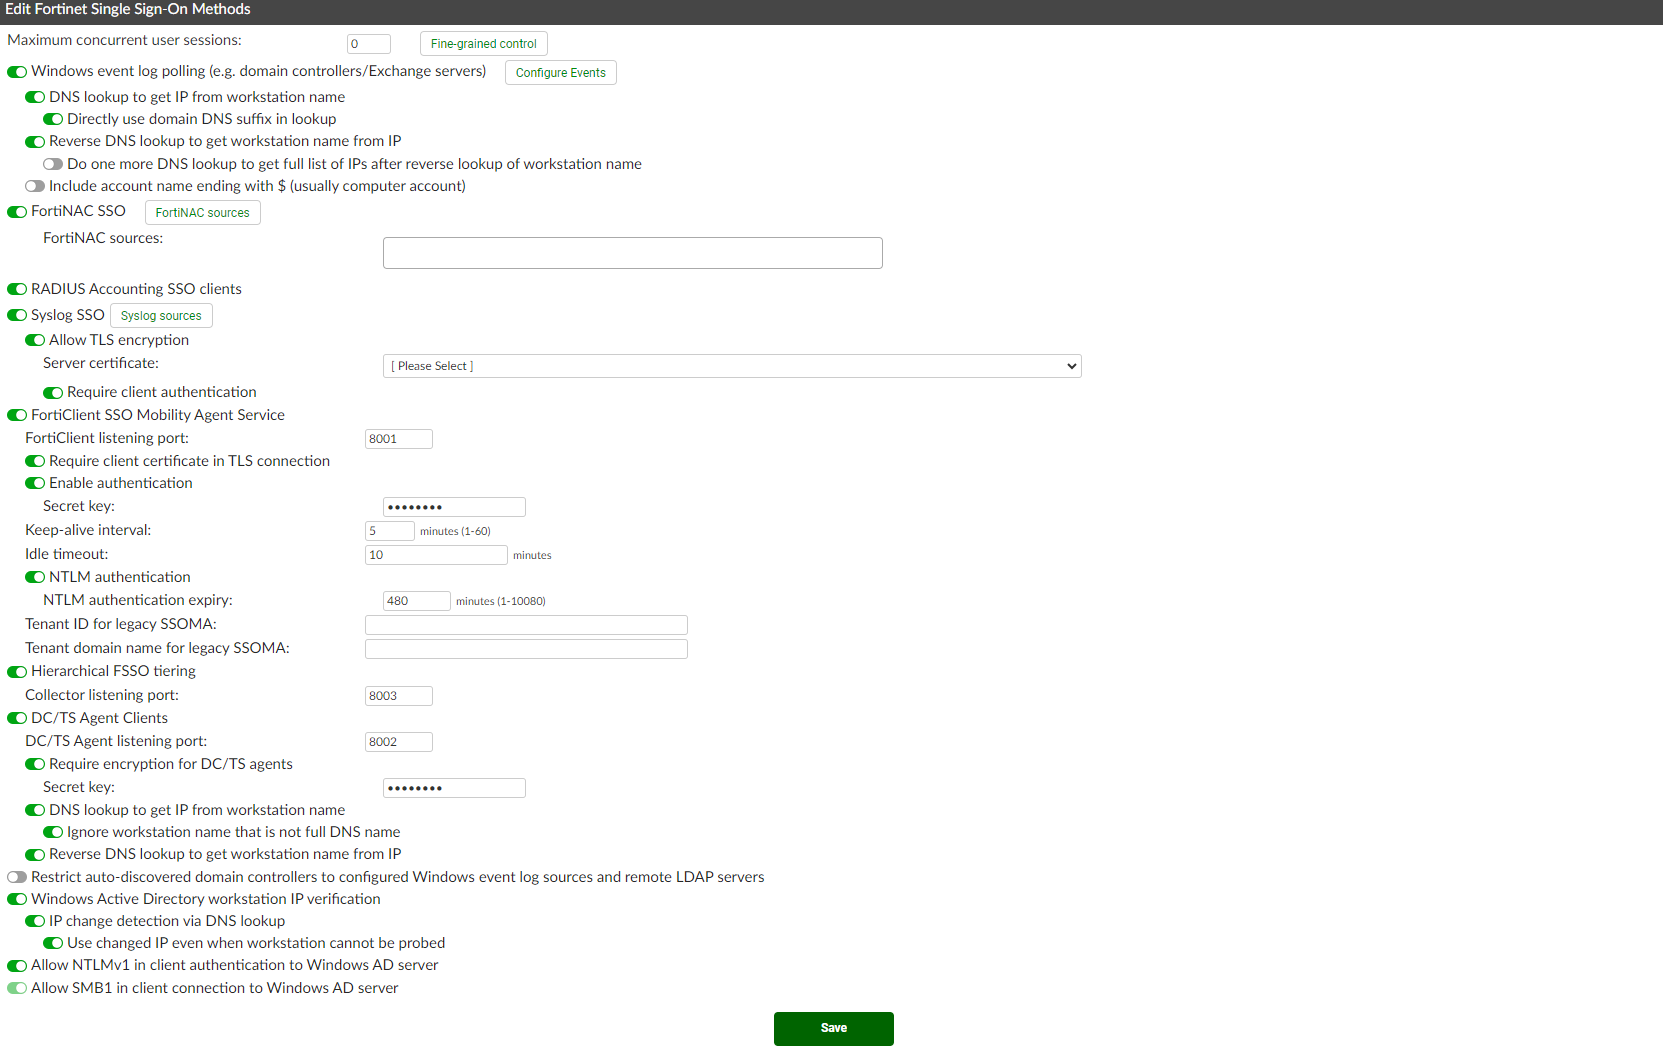Click FortiClient Secret key field
This screenshot has height=1055, width=1663.
[x=454, y=507]
